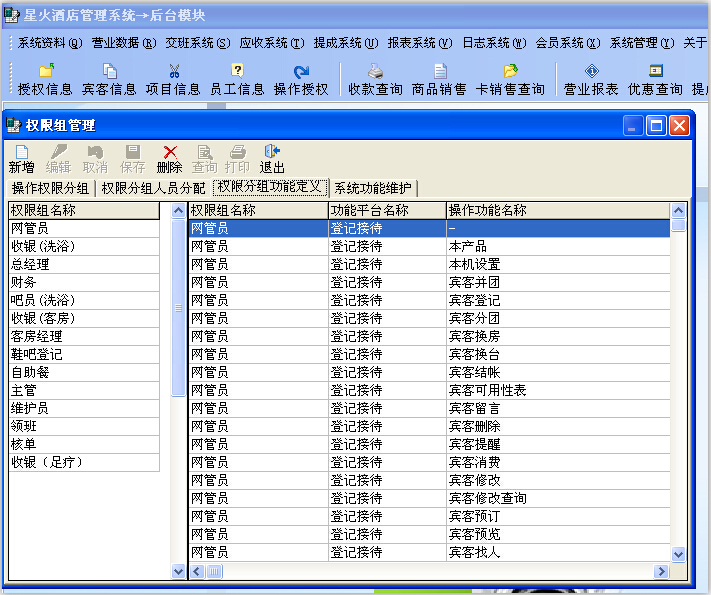The image size is (711, 595).
Task: Switch to 操作权限分组 tab
Action: click(50, 188)
